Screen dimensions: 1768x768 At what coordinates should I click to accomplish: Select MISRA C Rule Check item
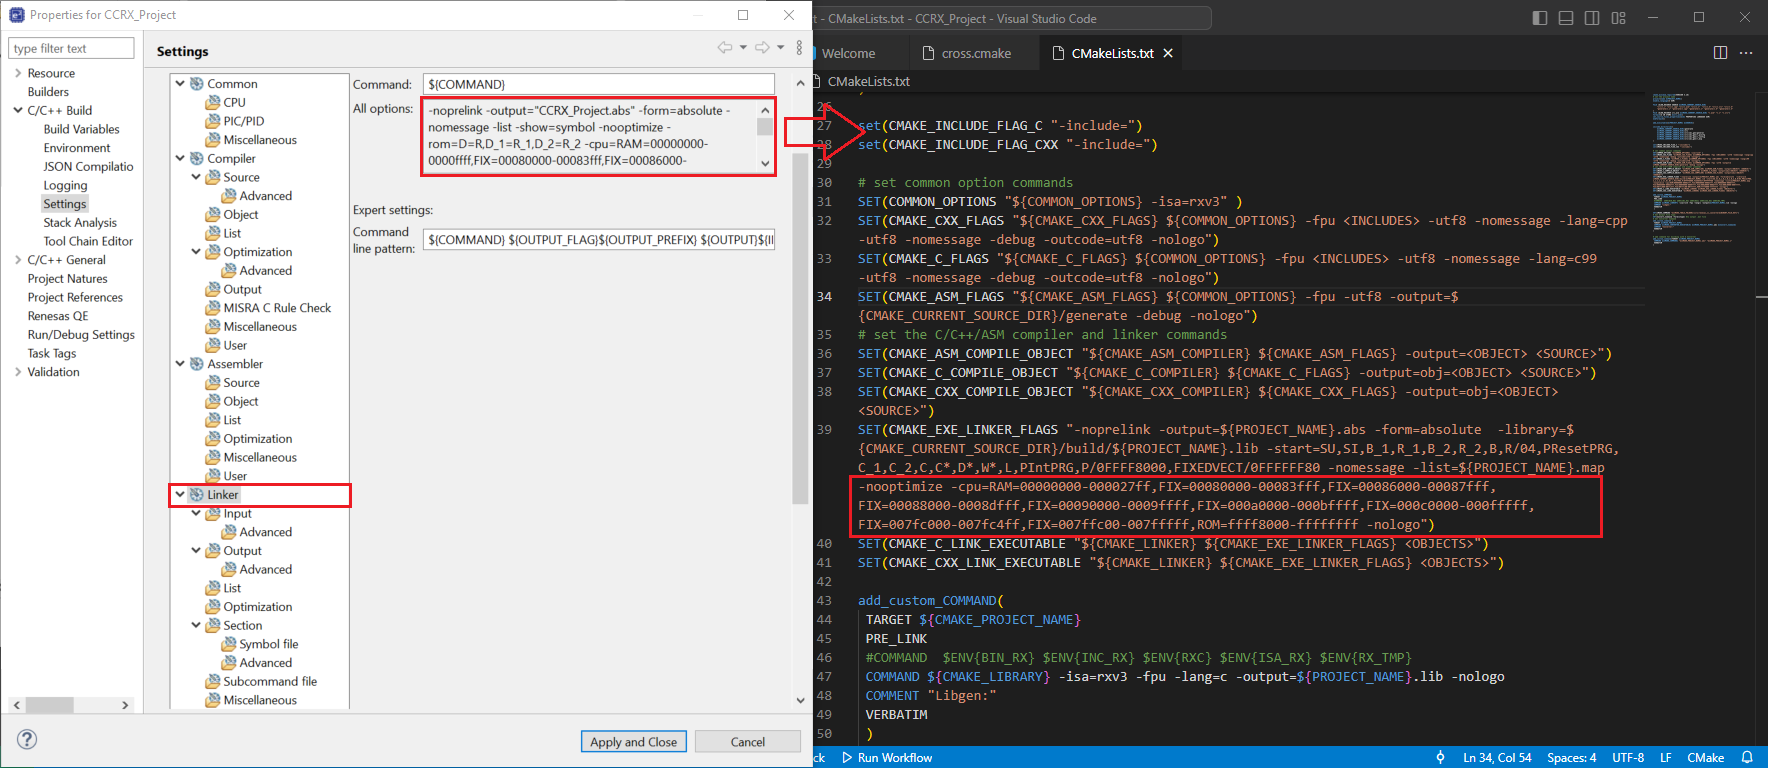point(277,308)
